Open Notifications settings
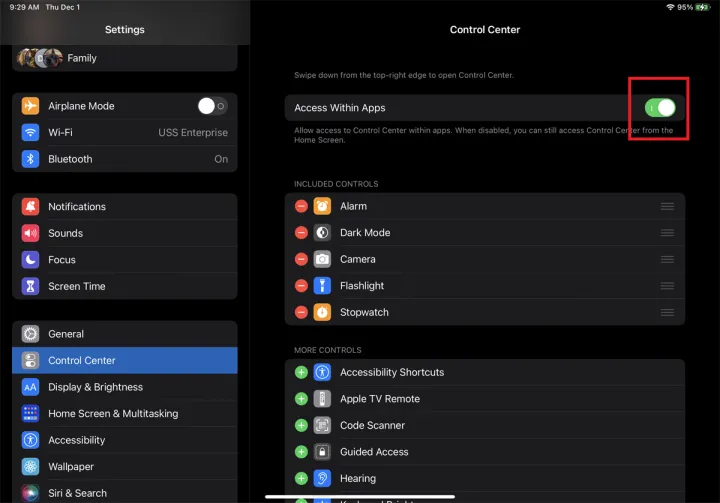The width and height of the screenshot is (720, 503). tap(125, 207)
